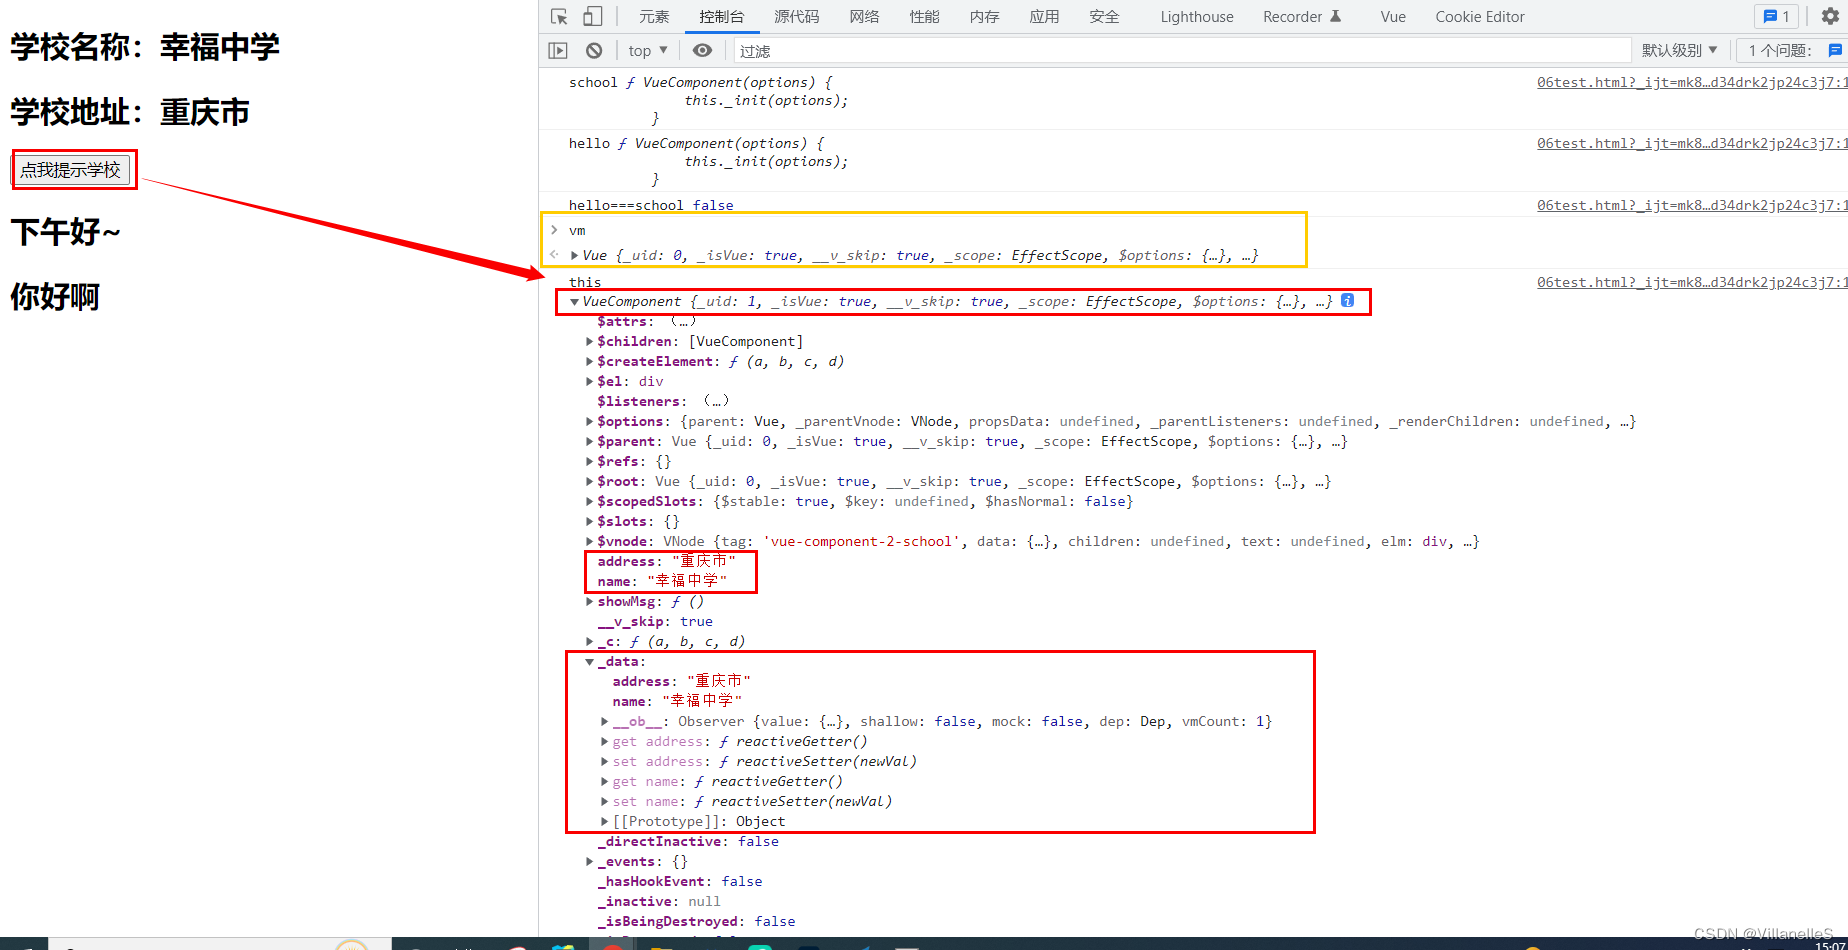Image resolution: width=1848 pixels, height=950 pixels.
Task: Open source link for hello log line
Action: tap(1692, 143)
